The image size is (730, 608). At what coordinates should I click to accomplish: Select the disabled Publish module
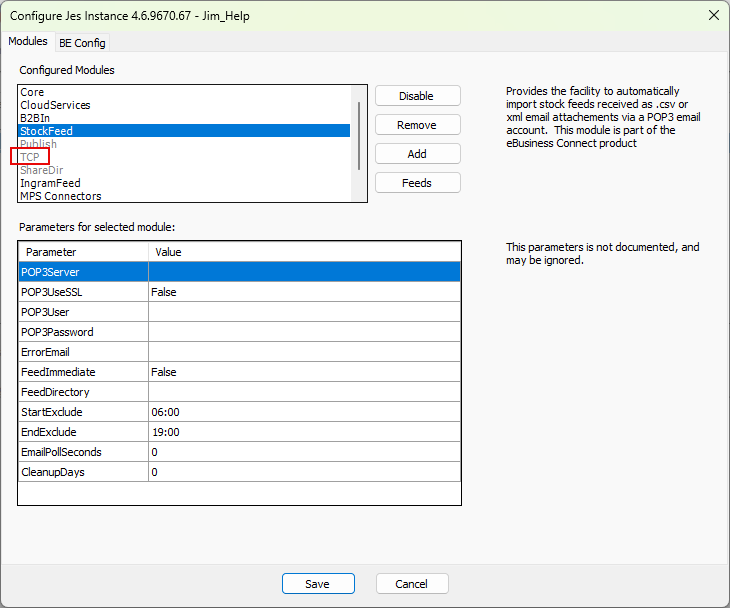184,144
